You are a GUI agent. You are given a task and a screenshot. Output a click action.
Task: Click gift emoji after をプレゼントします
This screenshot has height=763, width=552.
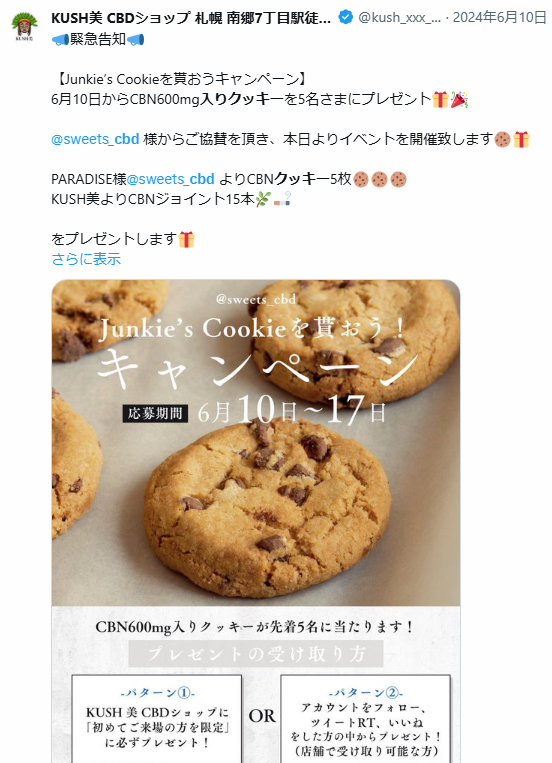[x=186, y=239]
